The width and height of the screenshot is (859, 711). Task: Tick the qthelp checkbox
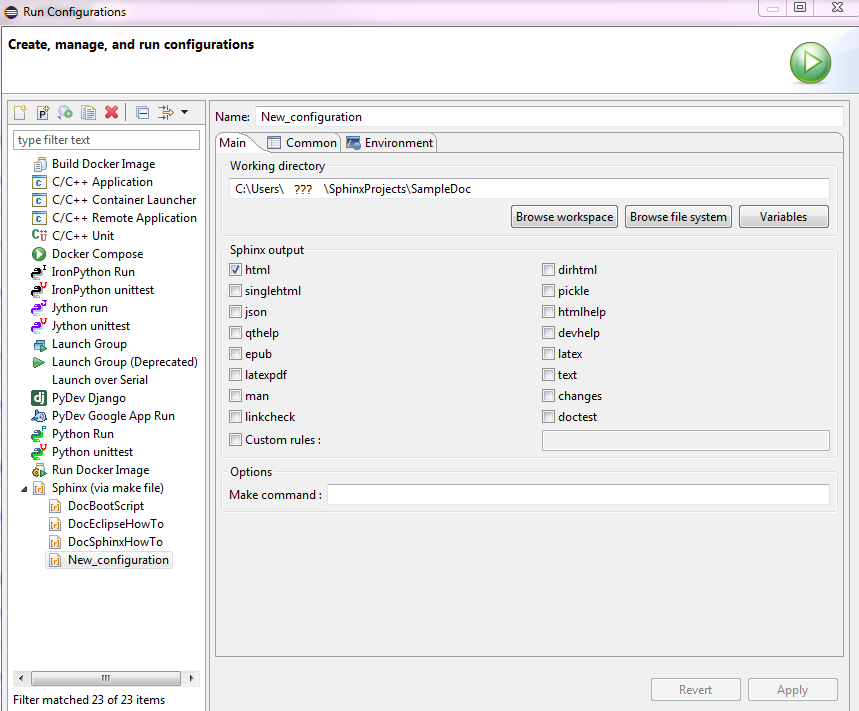(x=236, y=332)
